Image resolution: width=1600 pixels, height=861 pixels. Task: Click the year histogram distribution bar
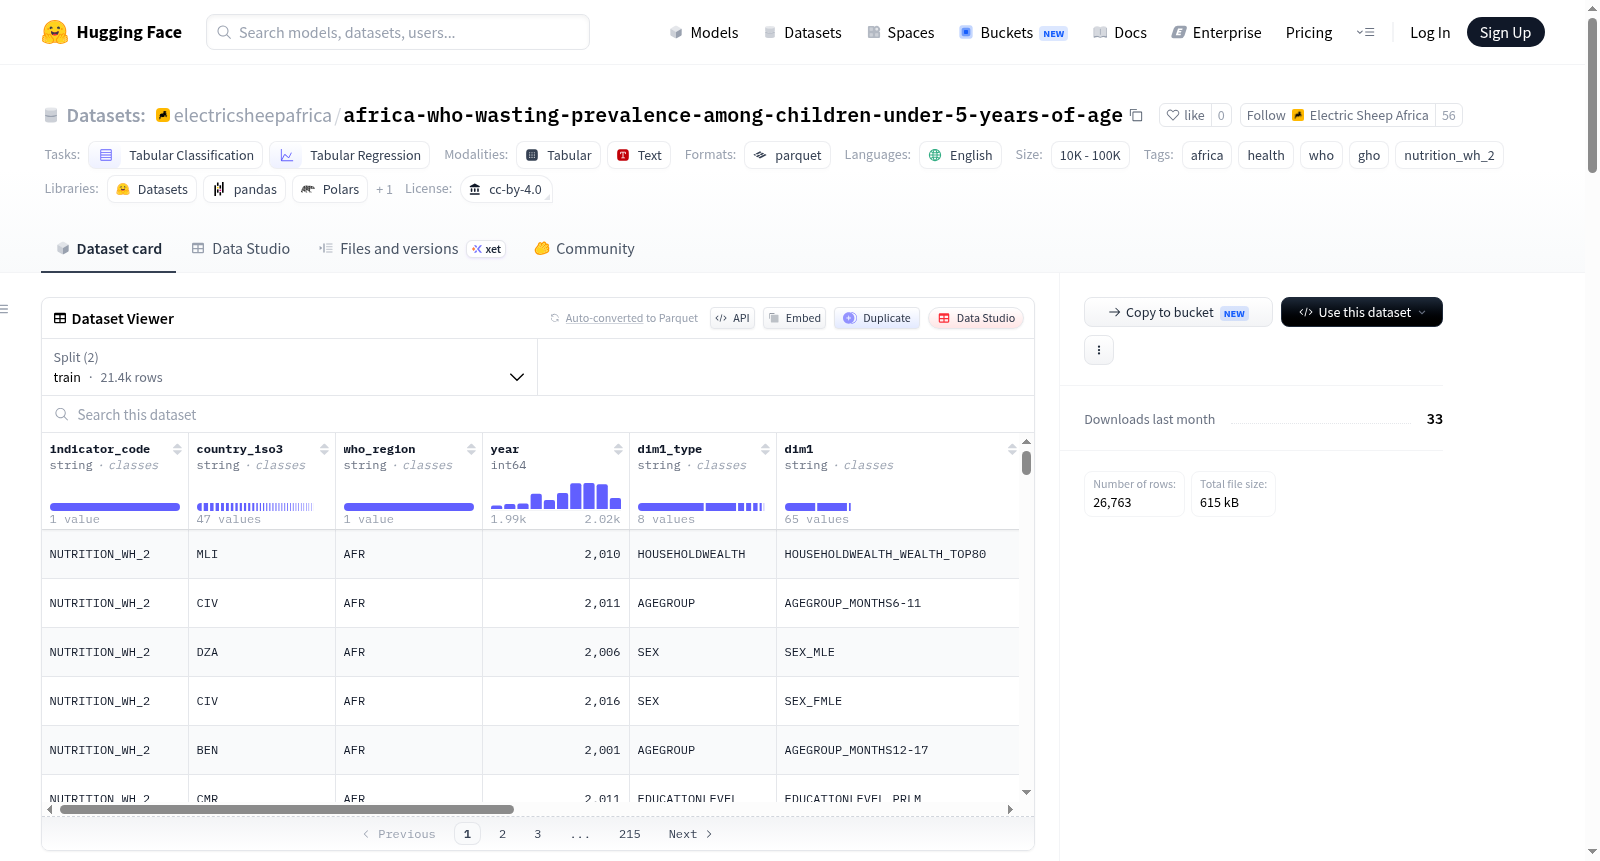pos(556,496)
